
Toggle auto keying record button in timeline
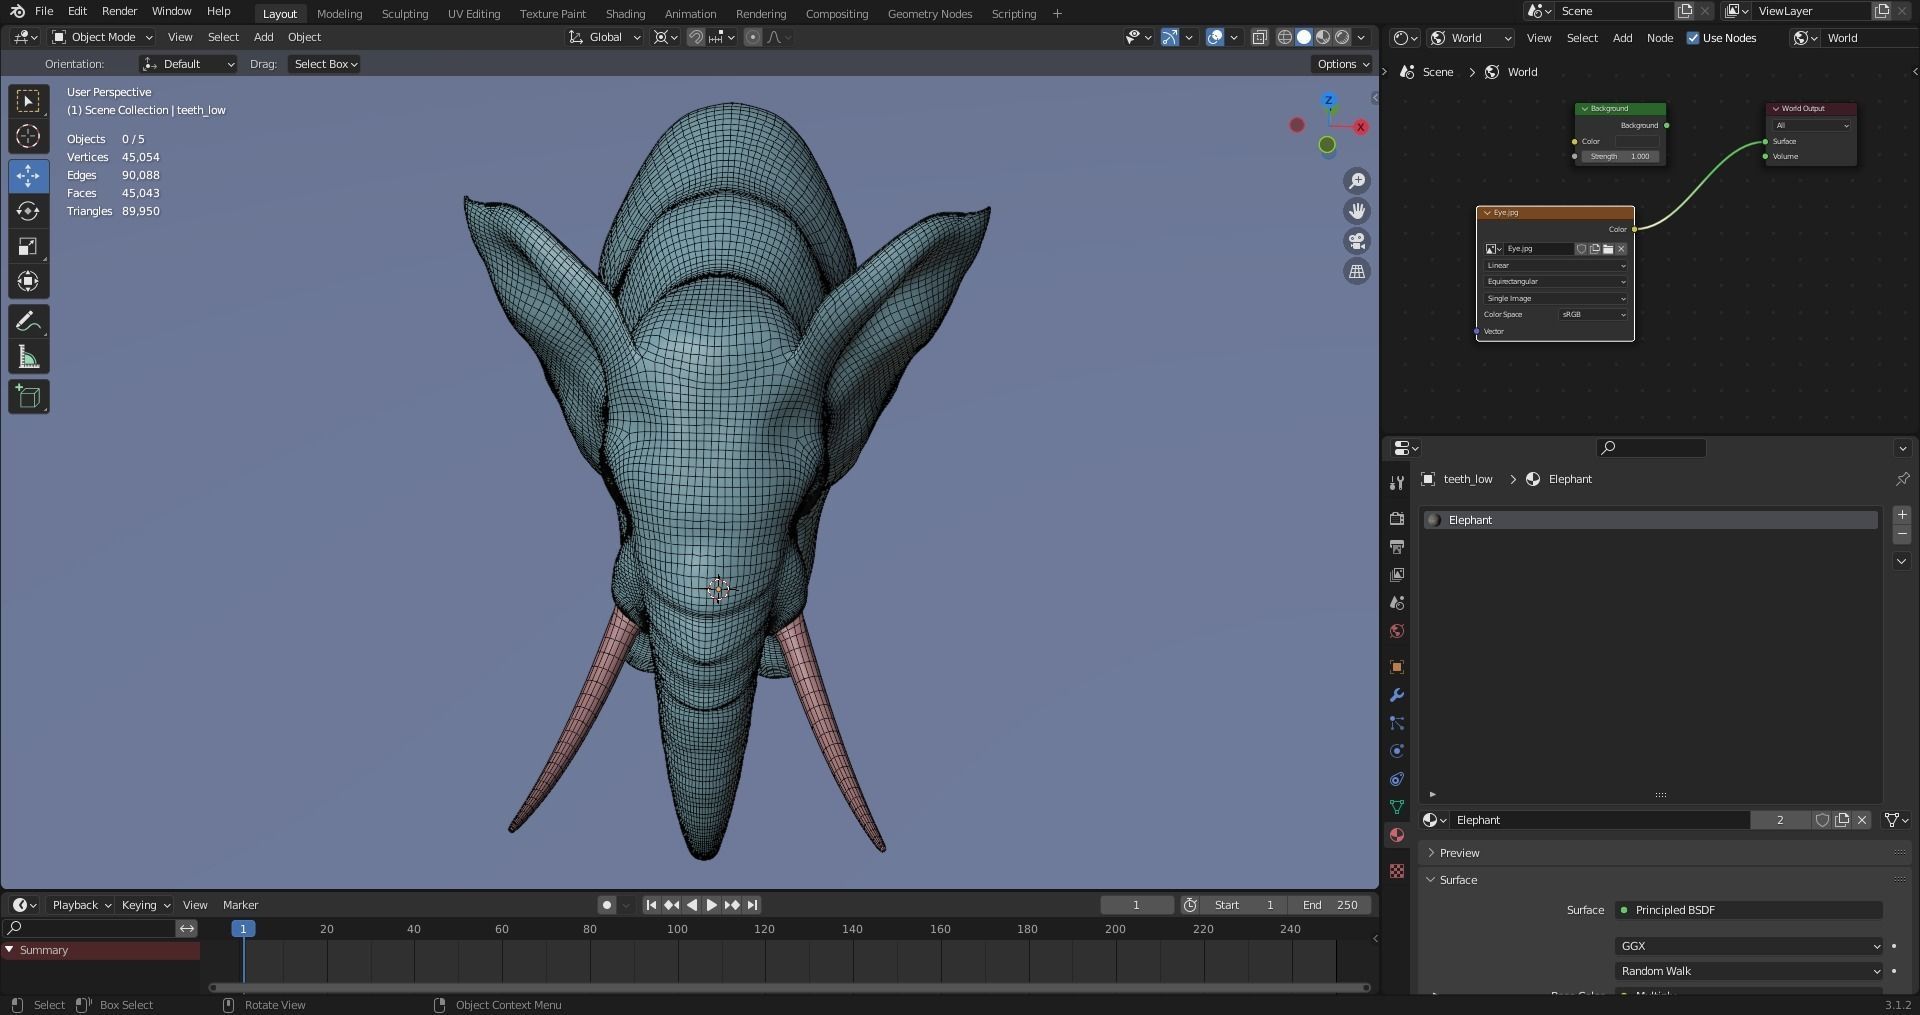(x=606, y=905)
